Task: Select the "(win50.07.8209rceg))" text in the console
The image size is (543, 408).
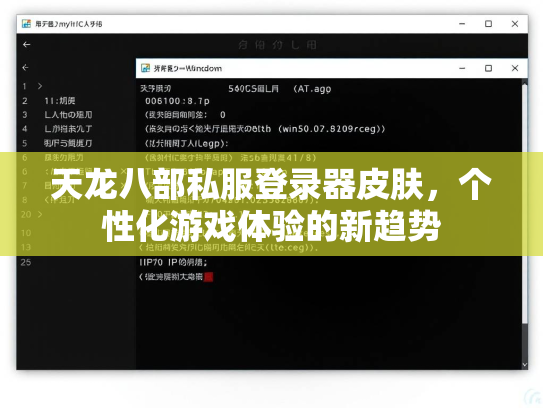Action: click(331, 129)
